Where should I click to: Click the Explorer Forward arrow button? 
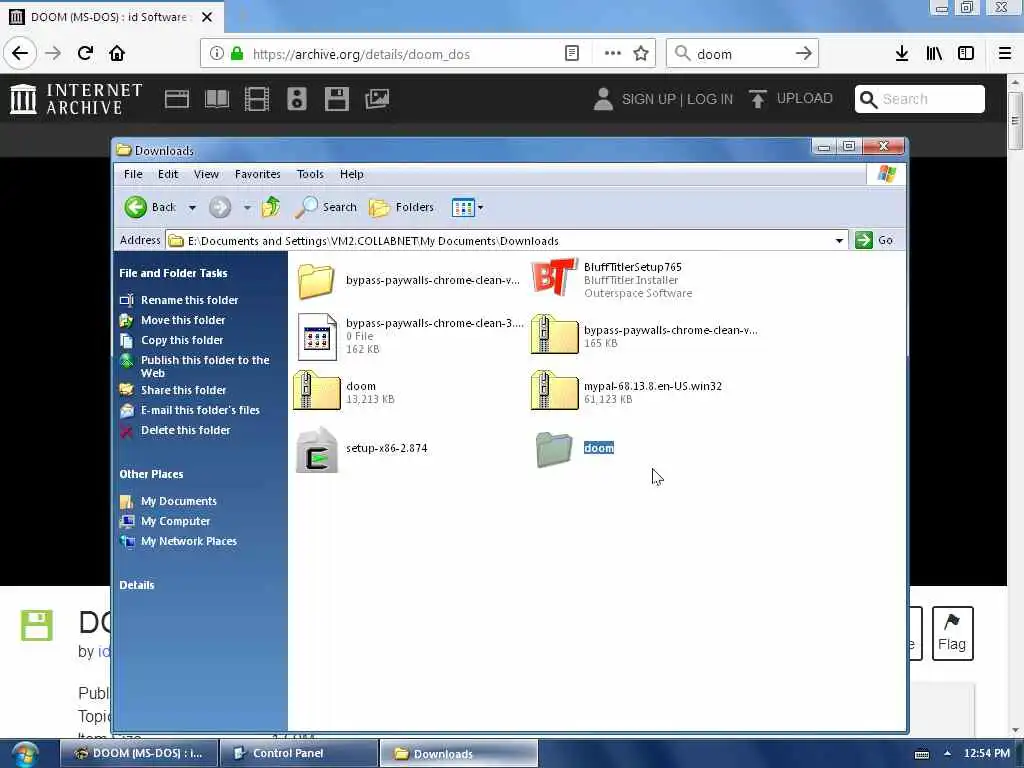pos(220,208)
